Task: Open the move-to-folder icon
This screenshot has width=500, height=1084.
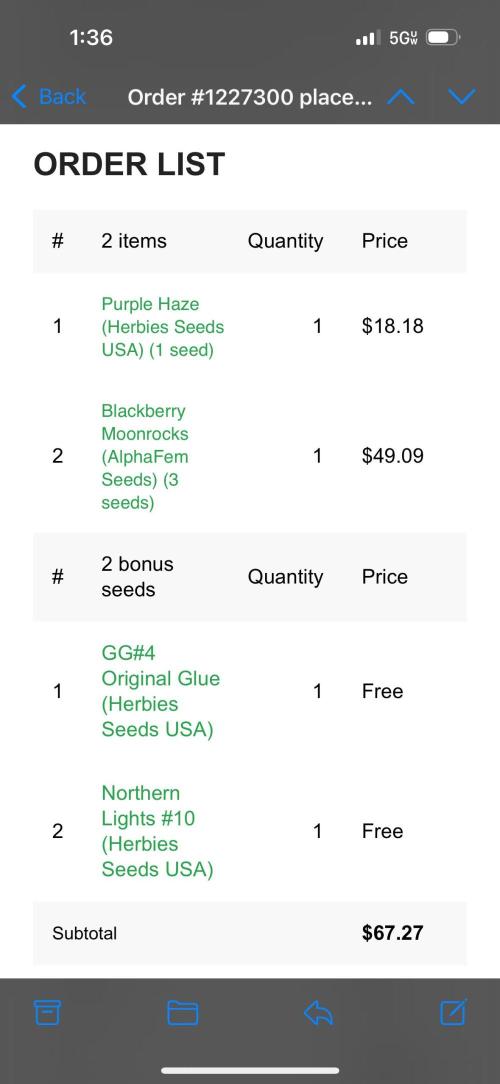Action: coord(183,1013)
